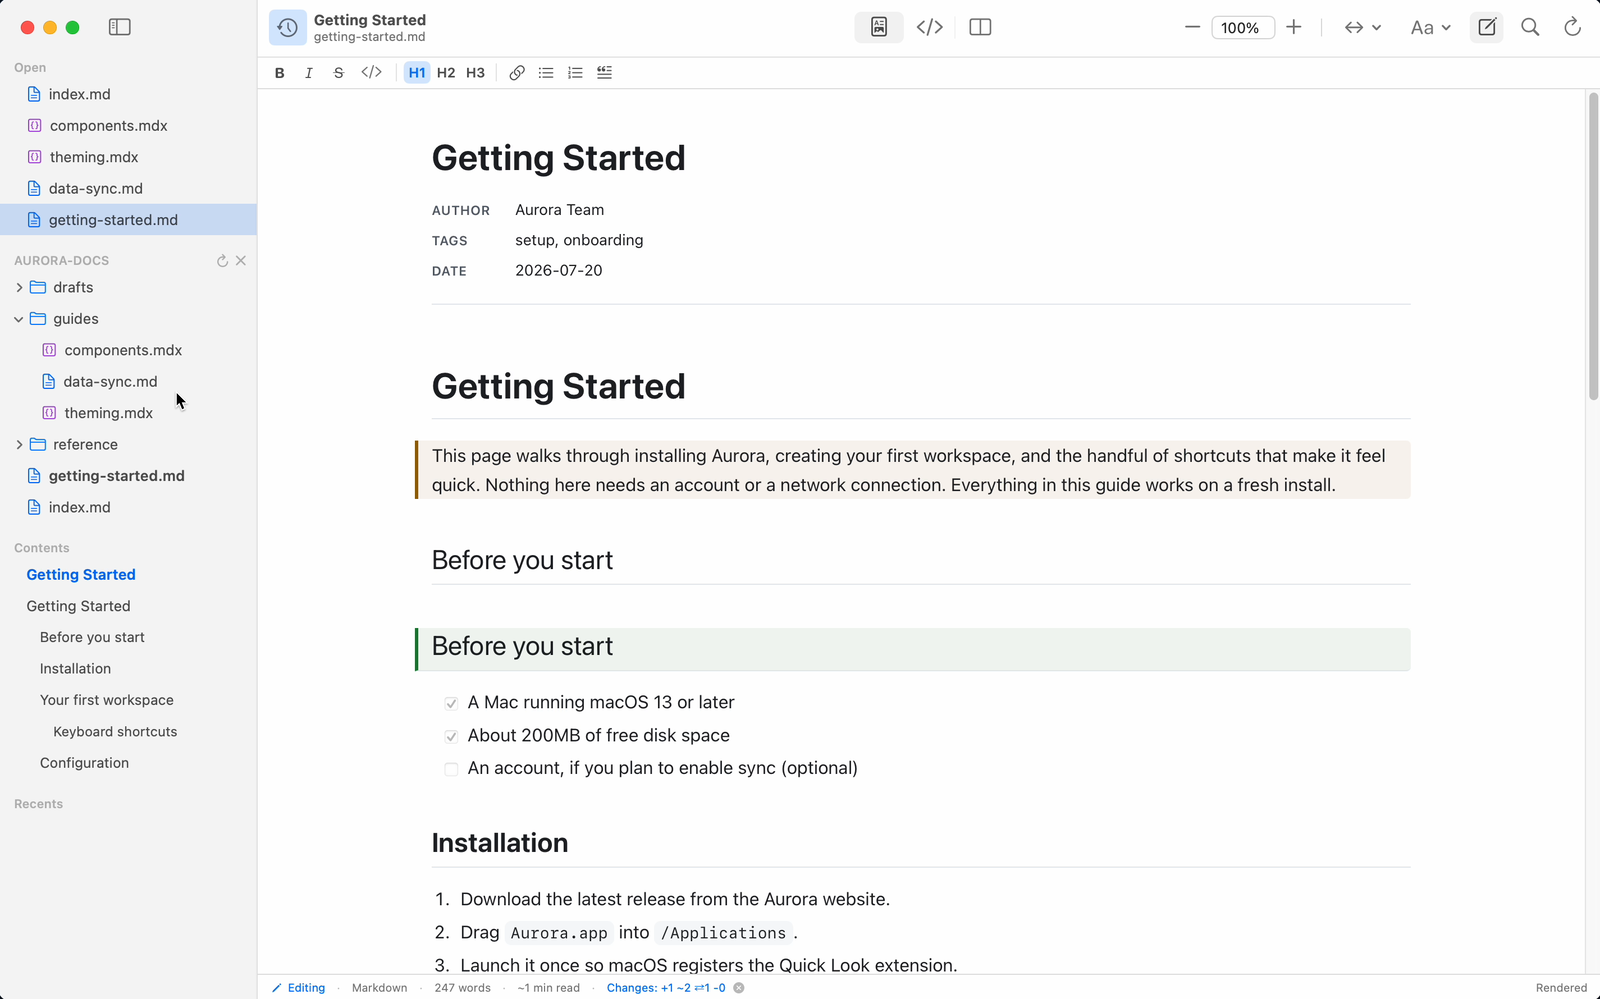Screen dimensions: 1600x999
Task: Open components.mdx in the Open list
Action: click(x=128, y=126)
